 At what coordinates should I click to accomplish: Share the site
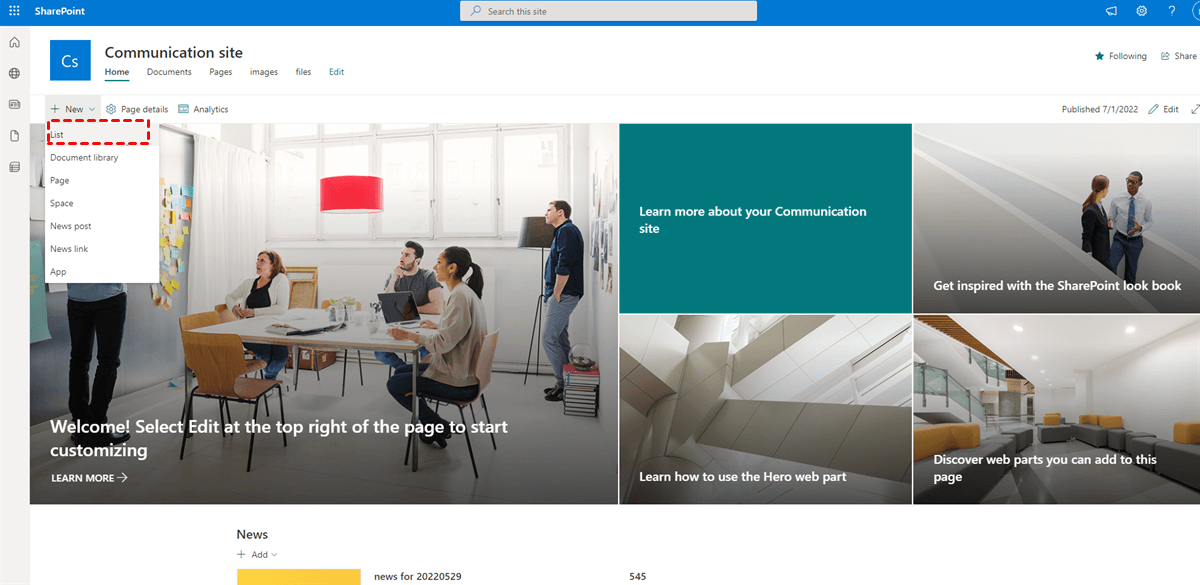click(x=1178, y=56)
